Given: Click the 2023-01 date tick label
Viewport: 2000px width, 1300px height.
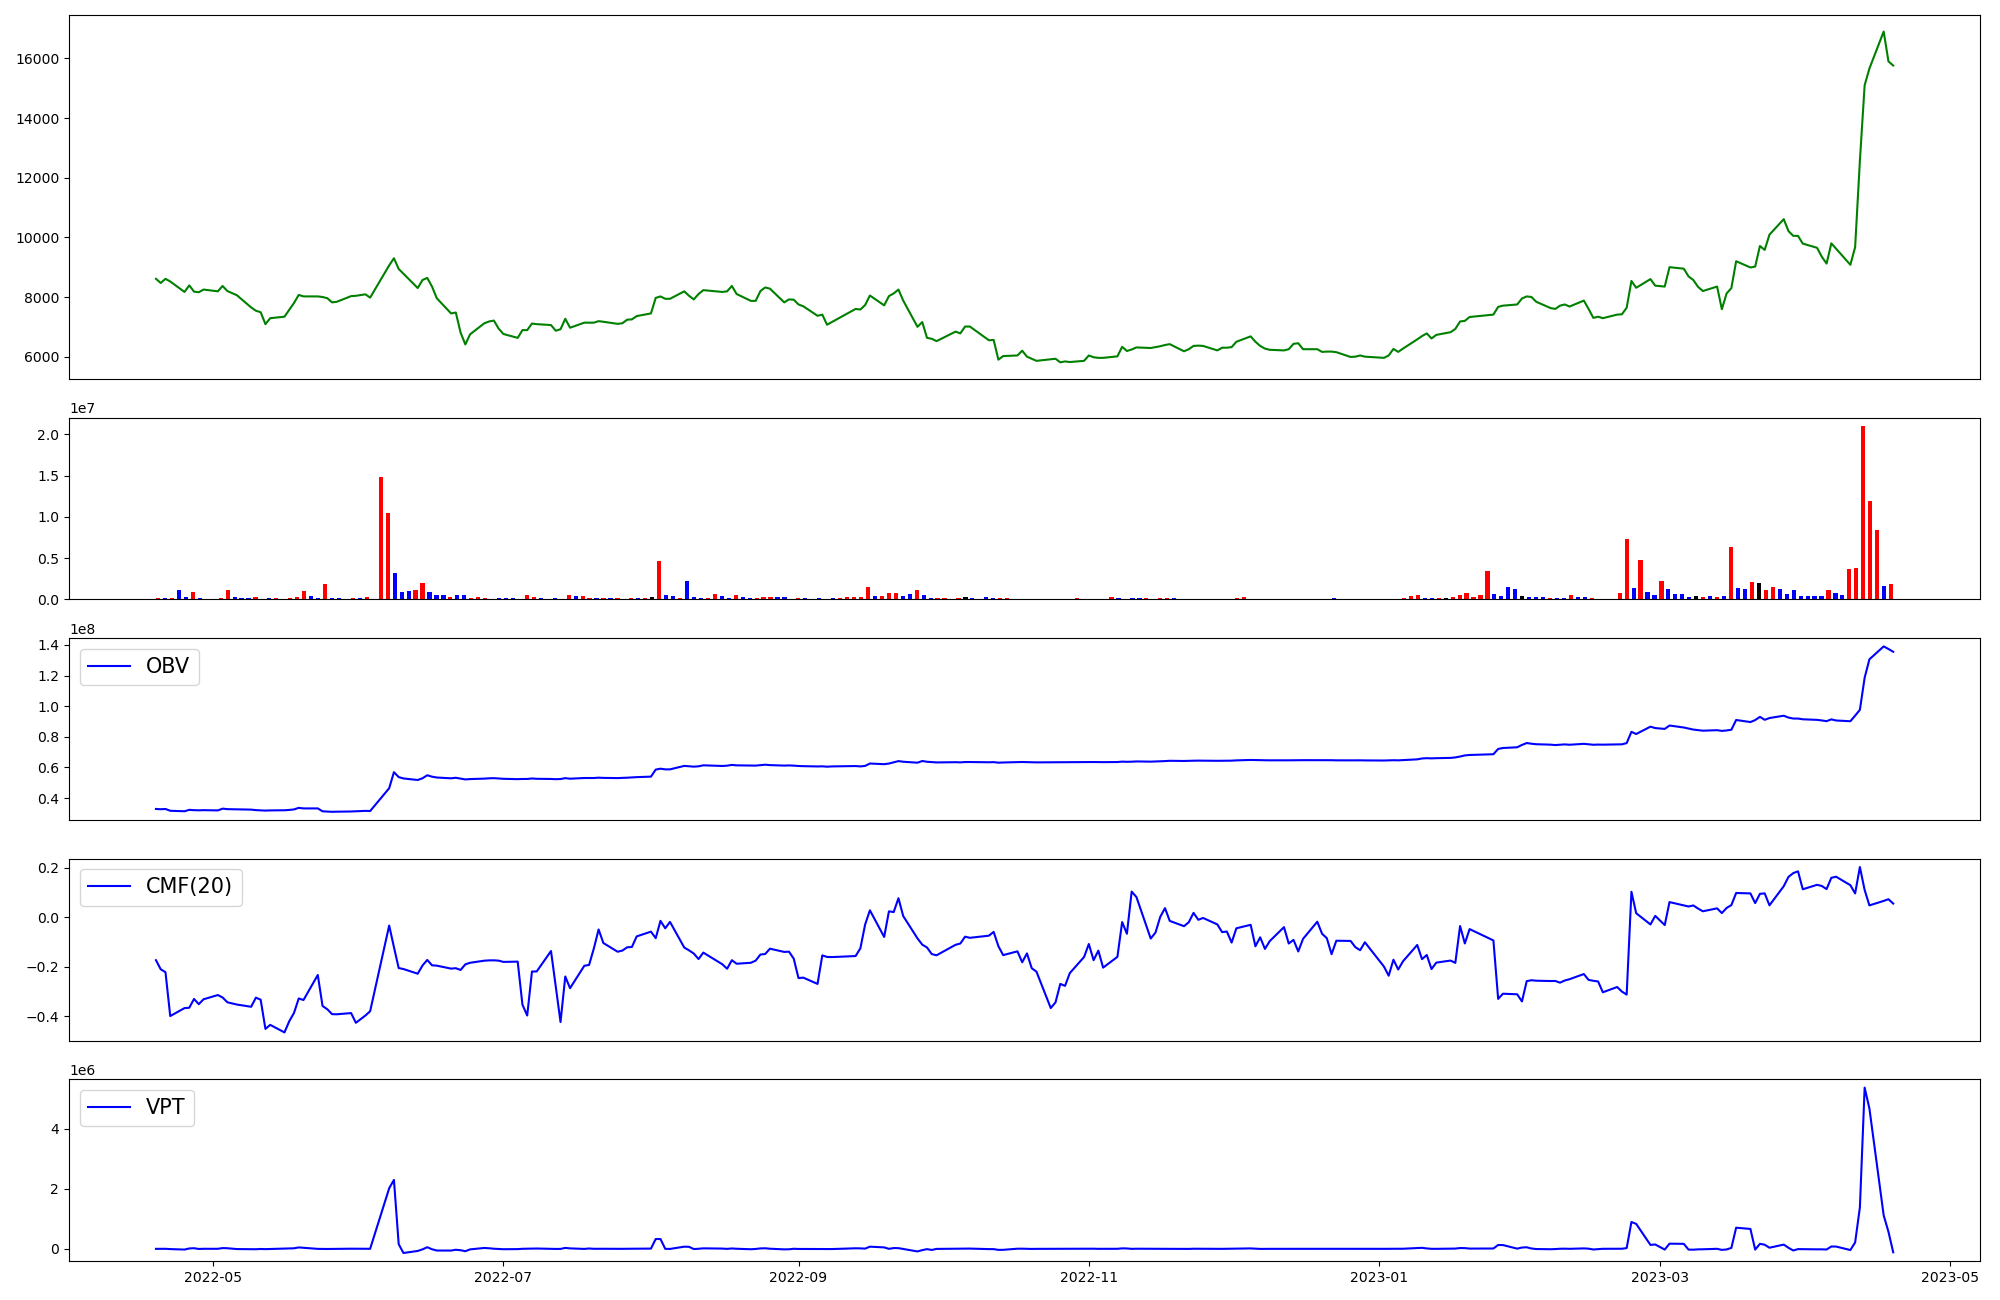Looking at the screenshot, I should tap(1380, 1277).
